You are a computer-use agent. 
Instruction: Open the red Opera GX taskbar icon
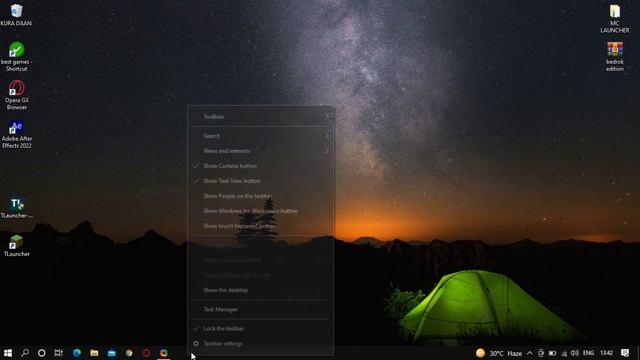147,353
